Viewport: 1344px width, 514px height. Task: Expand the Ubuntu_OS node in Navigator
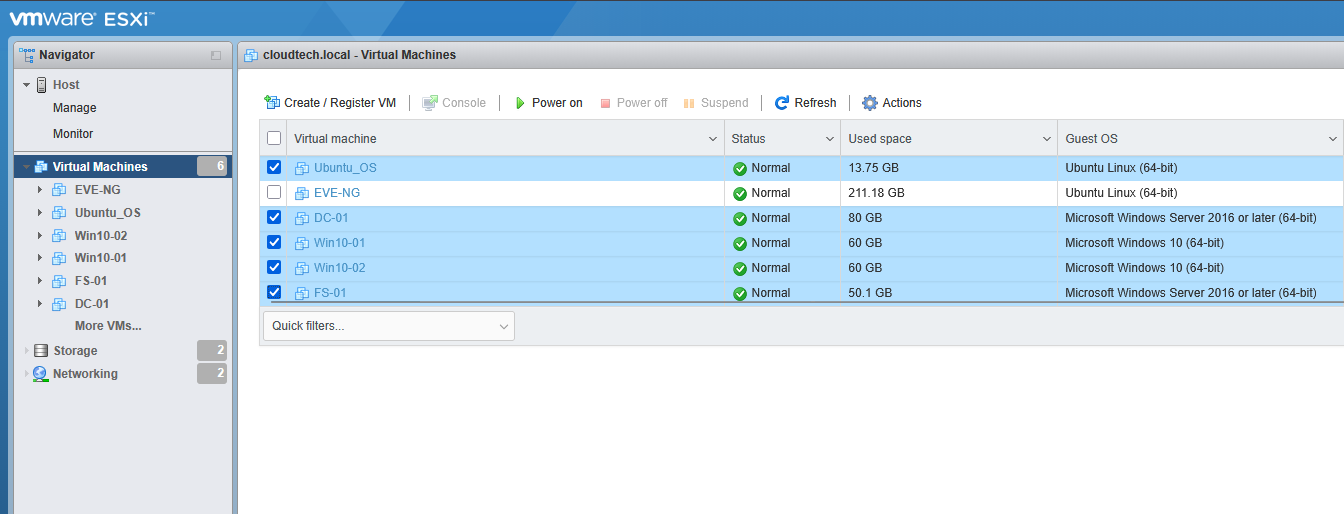[x=40, y=212]
